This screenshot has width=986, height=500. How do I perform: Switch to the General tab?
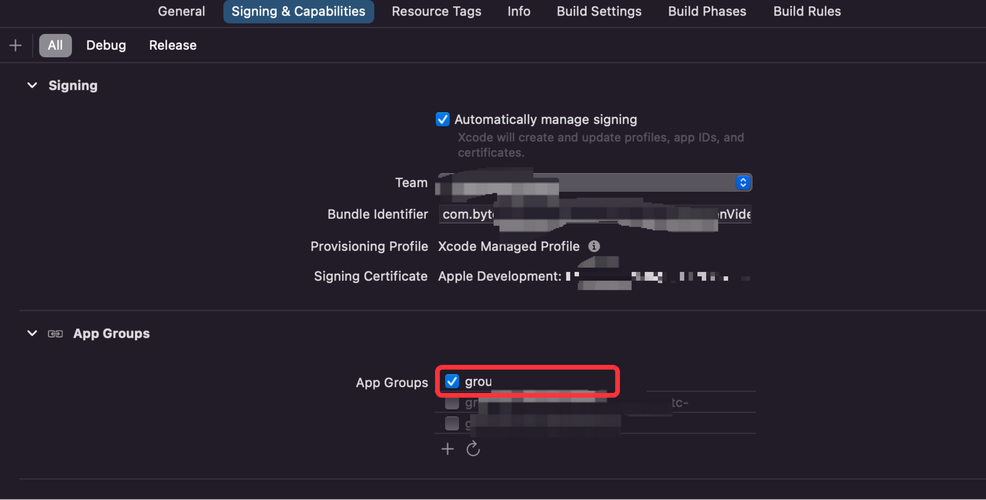(181, 11)
